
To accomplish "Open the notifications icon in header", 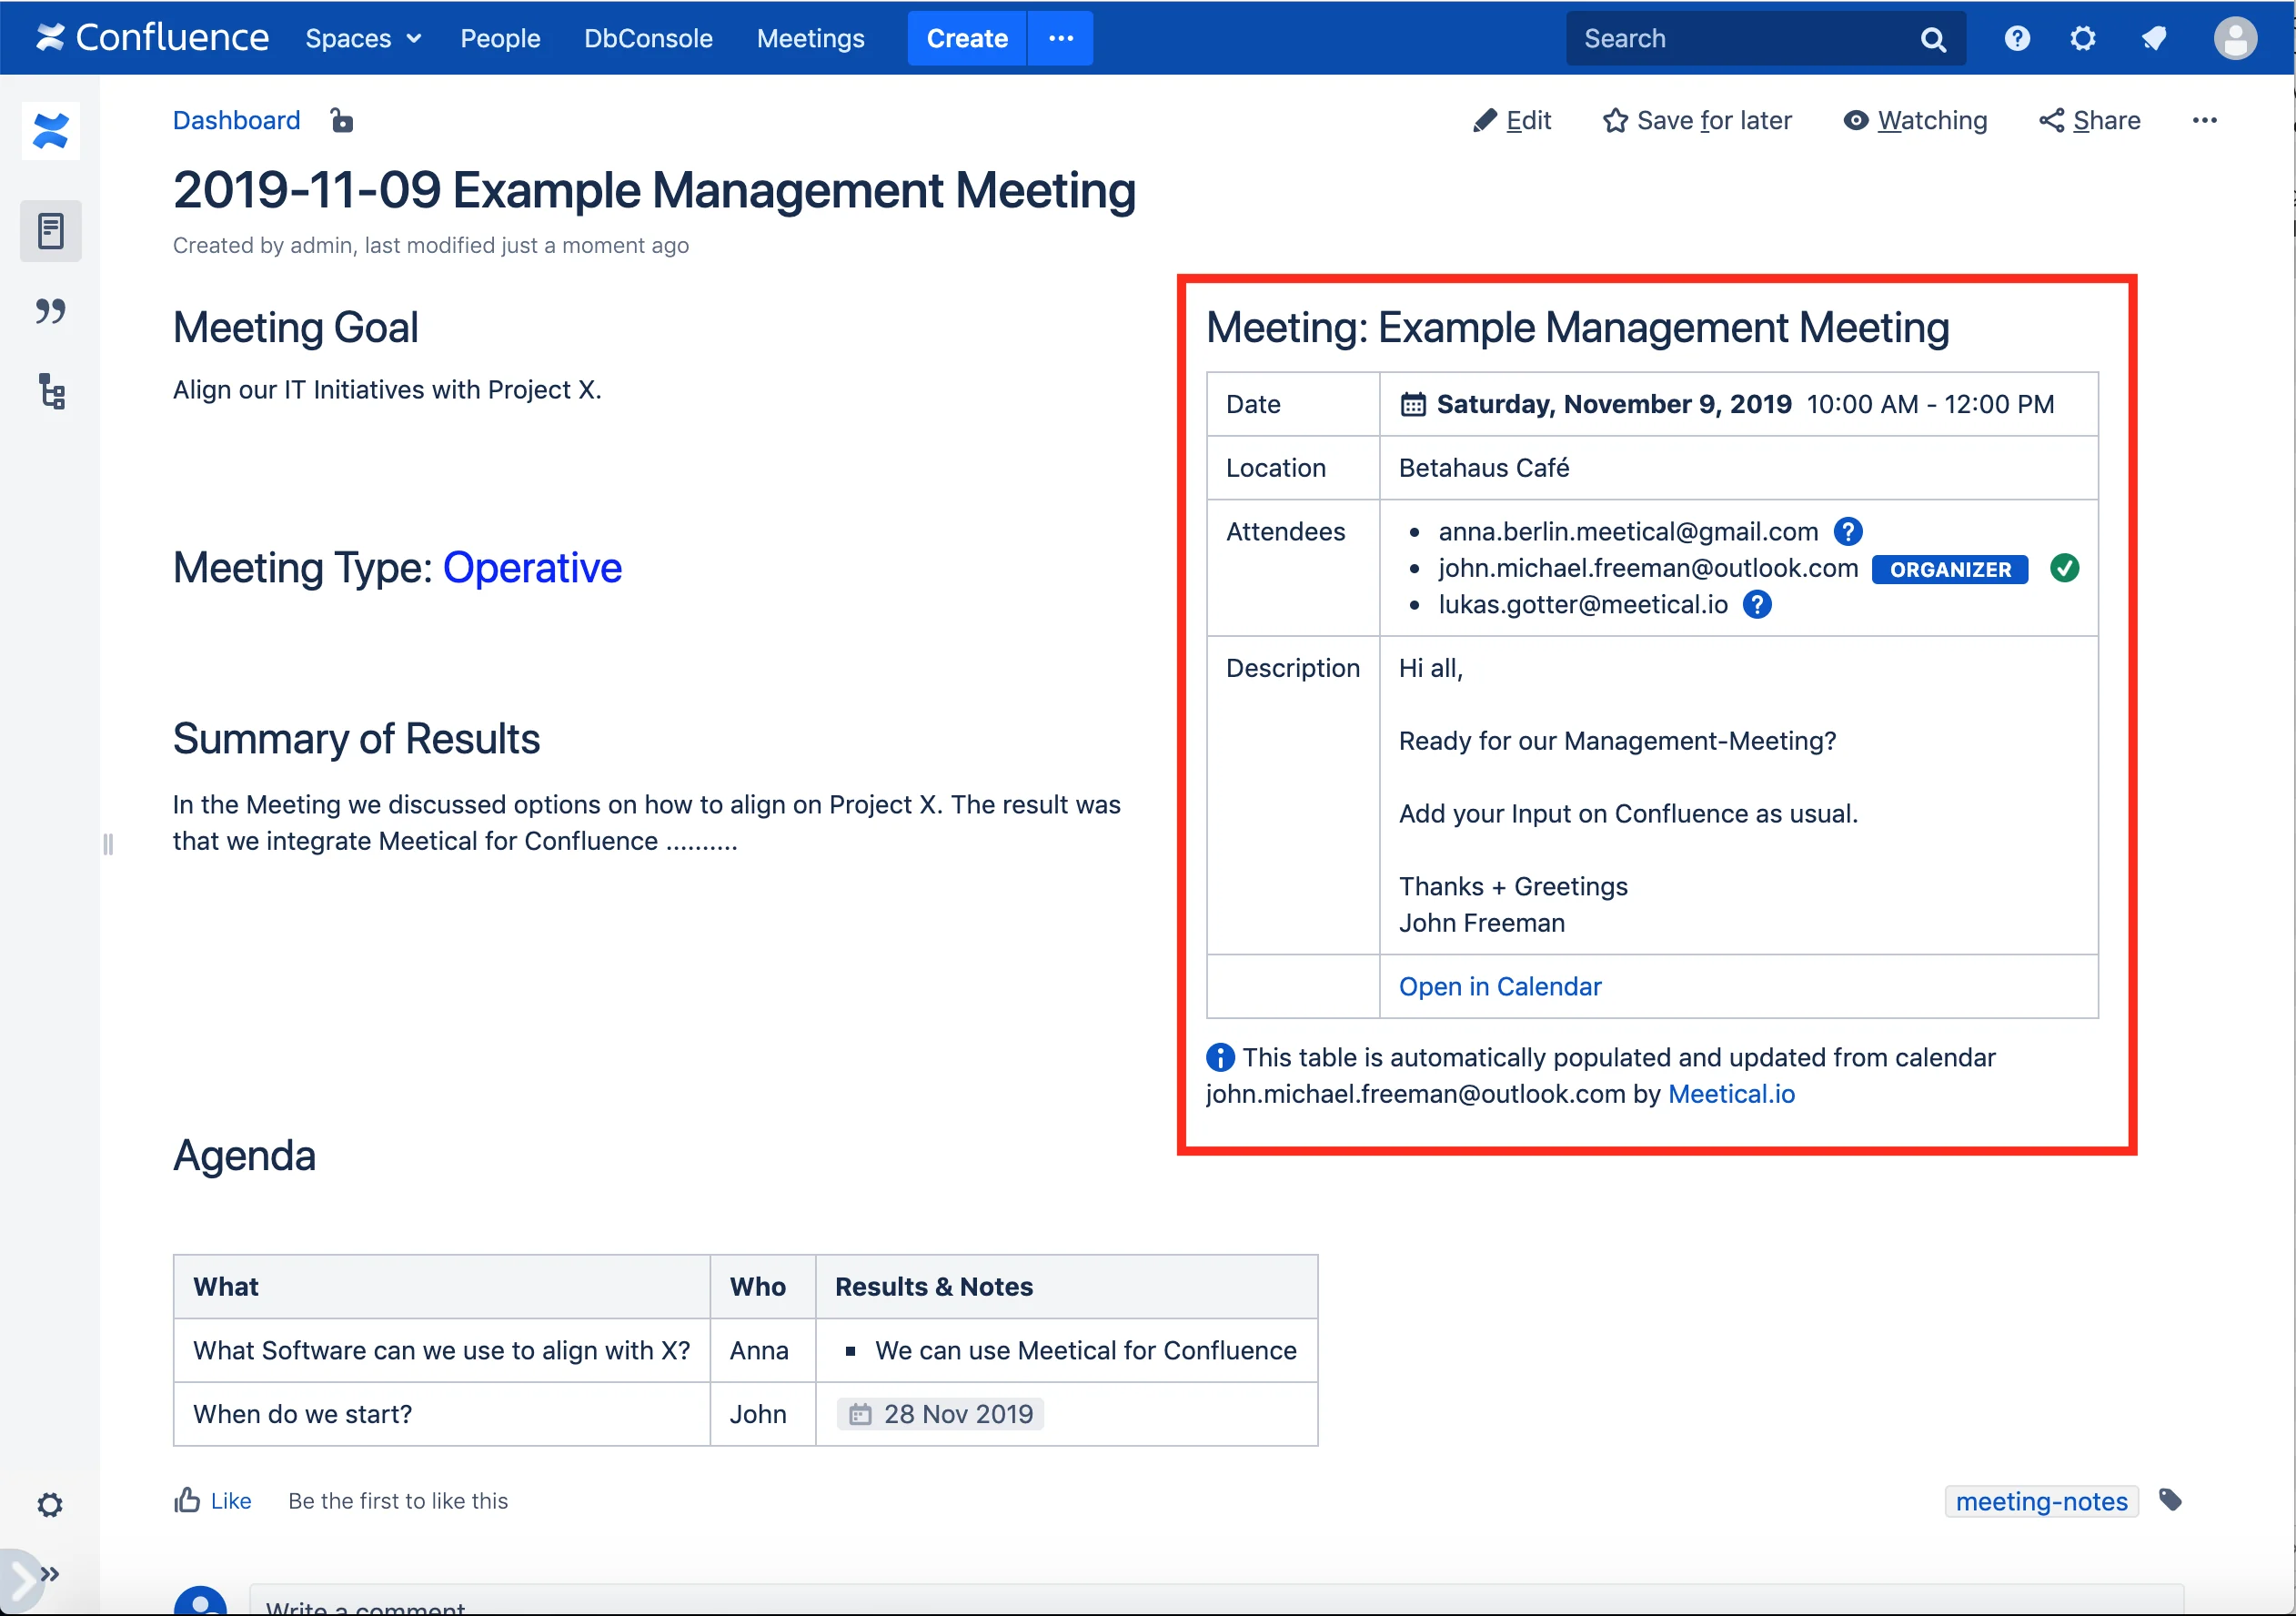I will click(x=2154, y=38).
